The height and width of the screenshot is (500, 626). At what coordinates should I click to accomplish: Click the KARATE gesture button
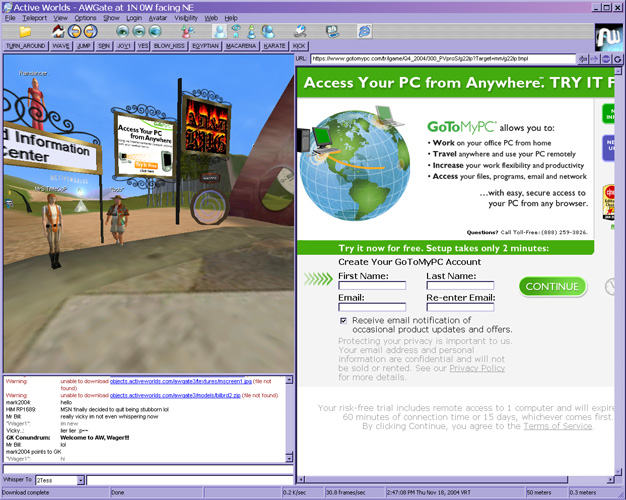coord(275,46)
